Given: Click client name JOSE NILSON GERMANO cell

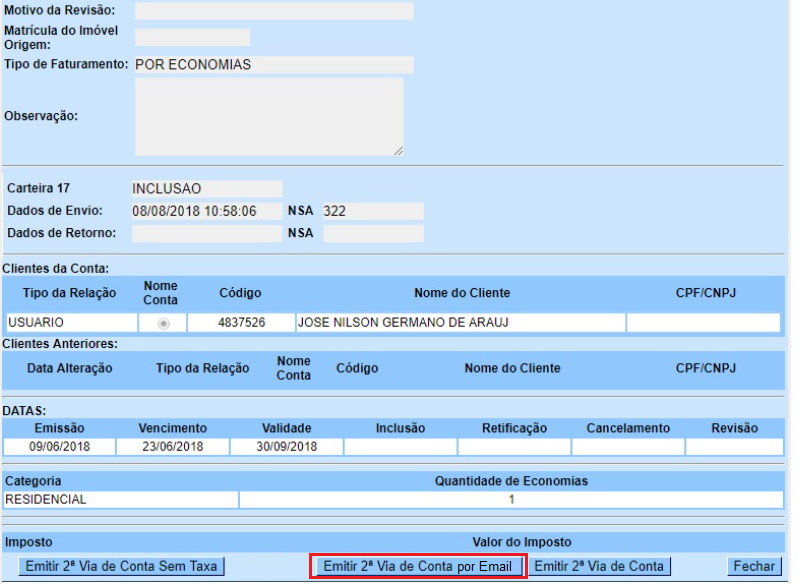Looking at the screenshot, I should pyautogui.click(x=459, y=323).
